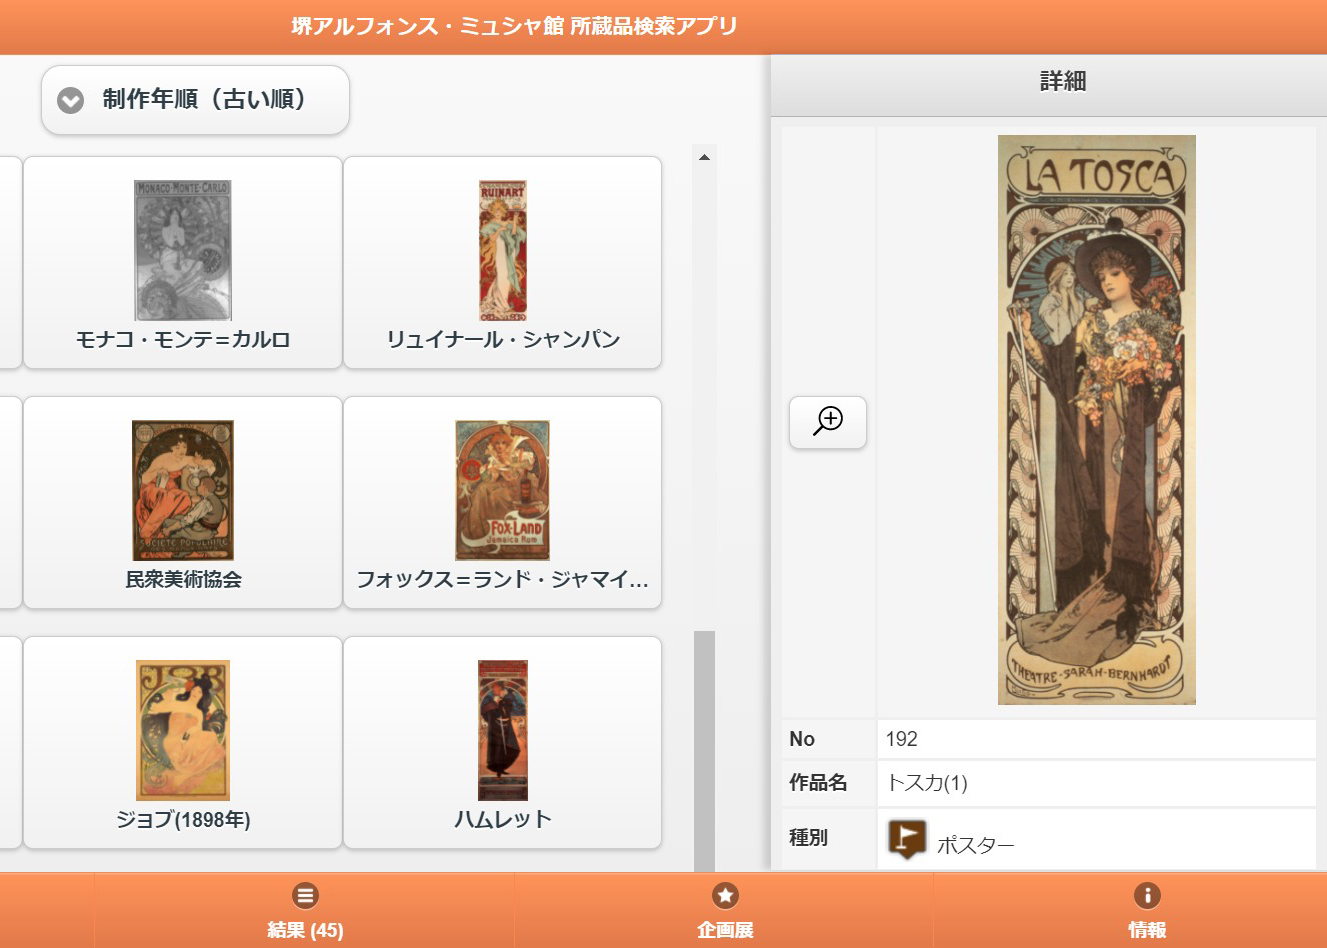Click the La Tosca poster detail image
This screenshot has width=1327, height=948.
1096,420
